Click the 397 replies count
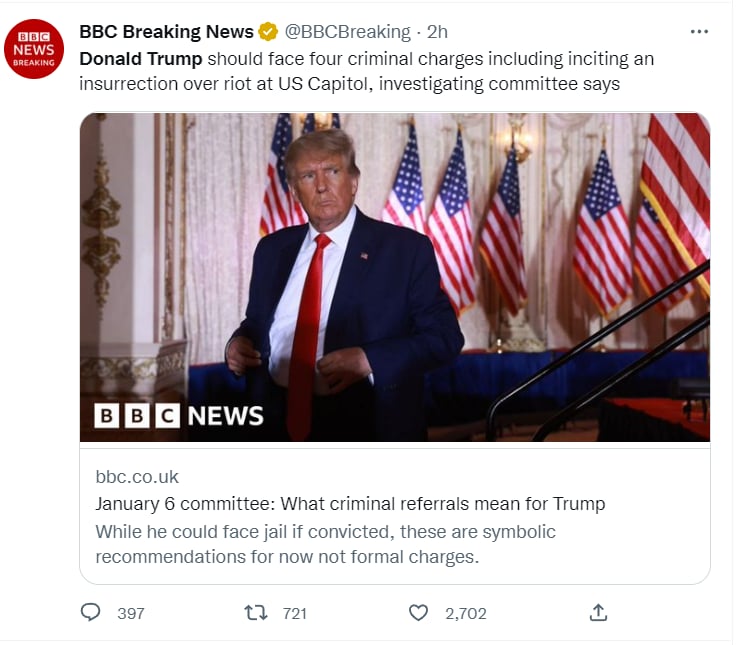The height and width of the screenshot is (645, 742). (131, 613)
